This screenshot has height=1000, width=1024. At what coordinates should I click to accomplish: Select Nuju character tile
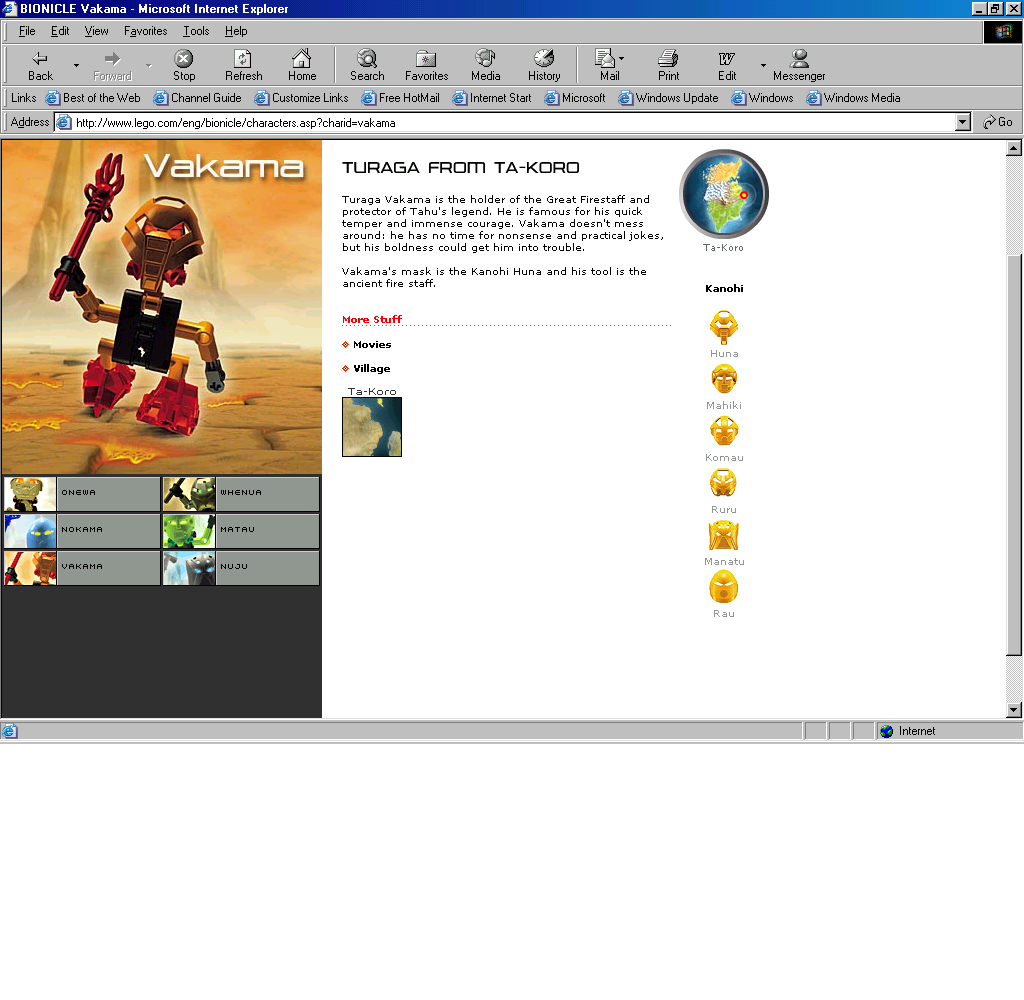(x=241, y=568)
